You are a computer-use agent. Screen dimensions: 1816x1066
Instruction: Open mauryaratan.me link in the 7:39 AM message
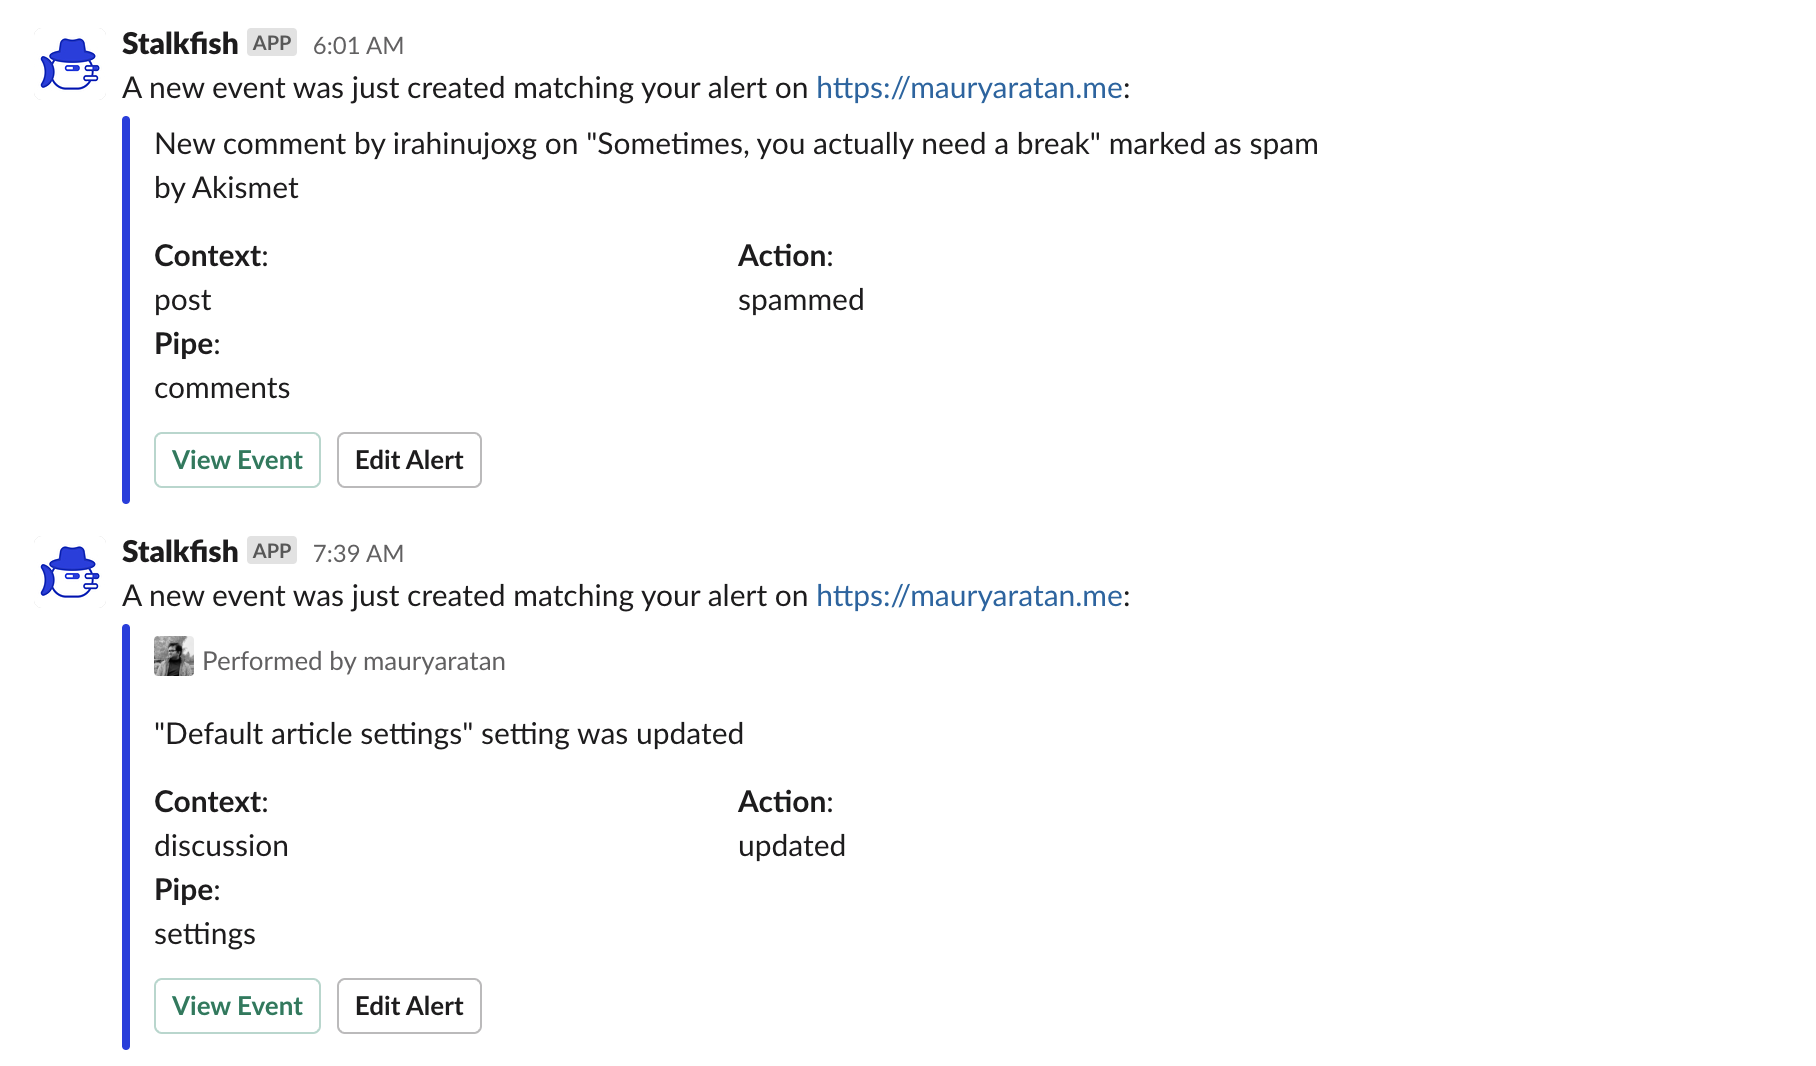tap(969, 596)
